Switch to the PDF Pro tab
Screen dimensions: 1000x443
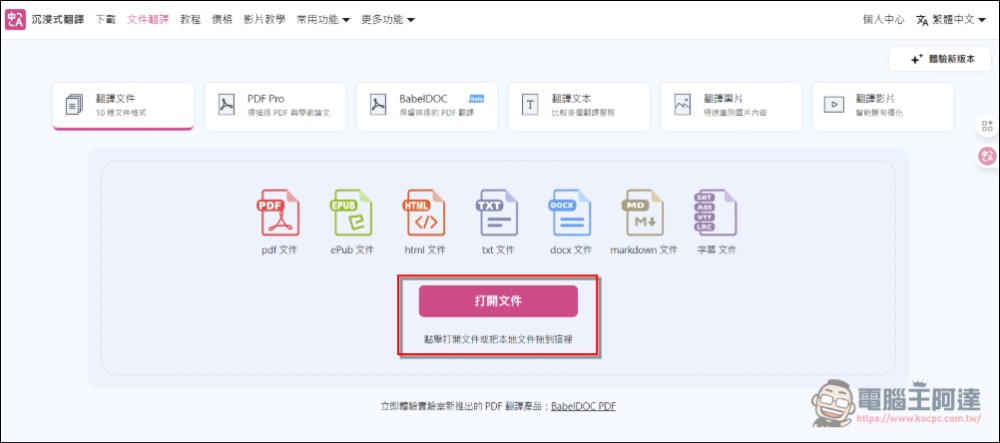276,106
